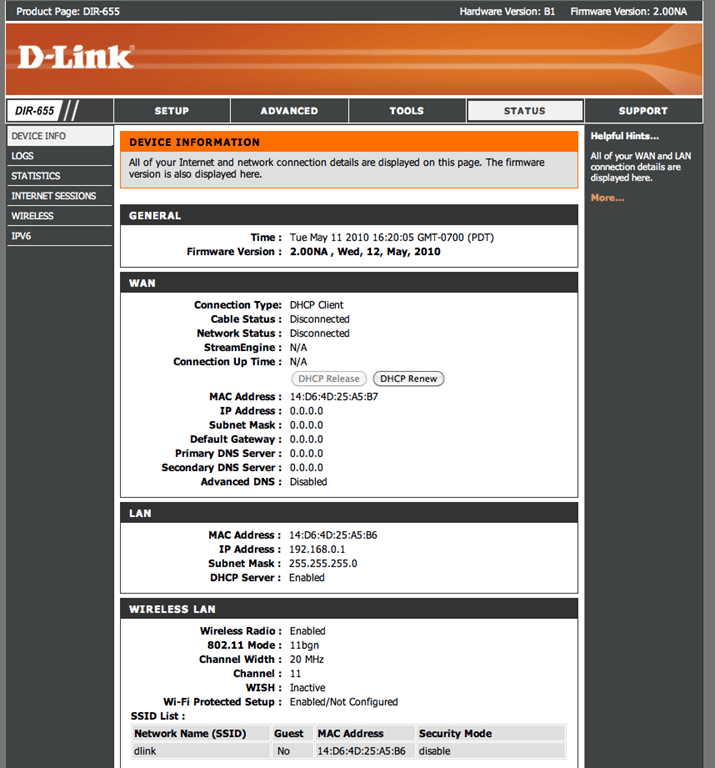This screenshot has width=715, height=768.
Task: Click WAN MAC address 14:D6:4D:25:A5:B7
Action: 334,397
